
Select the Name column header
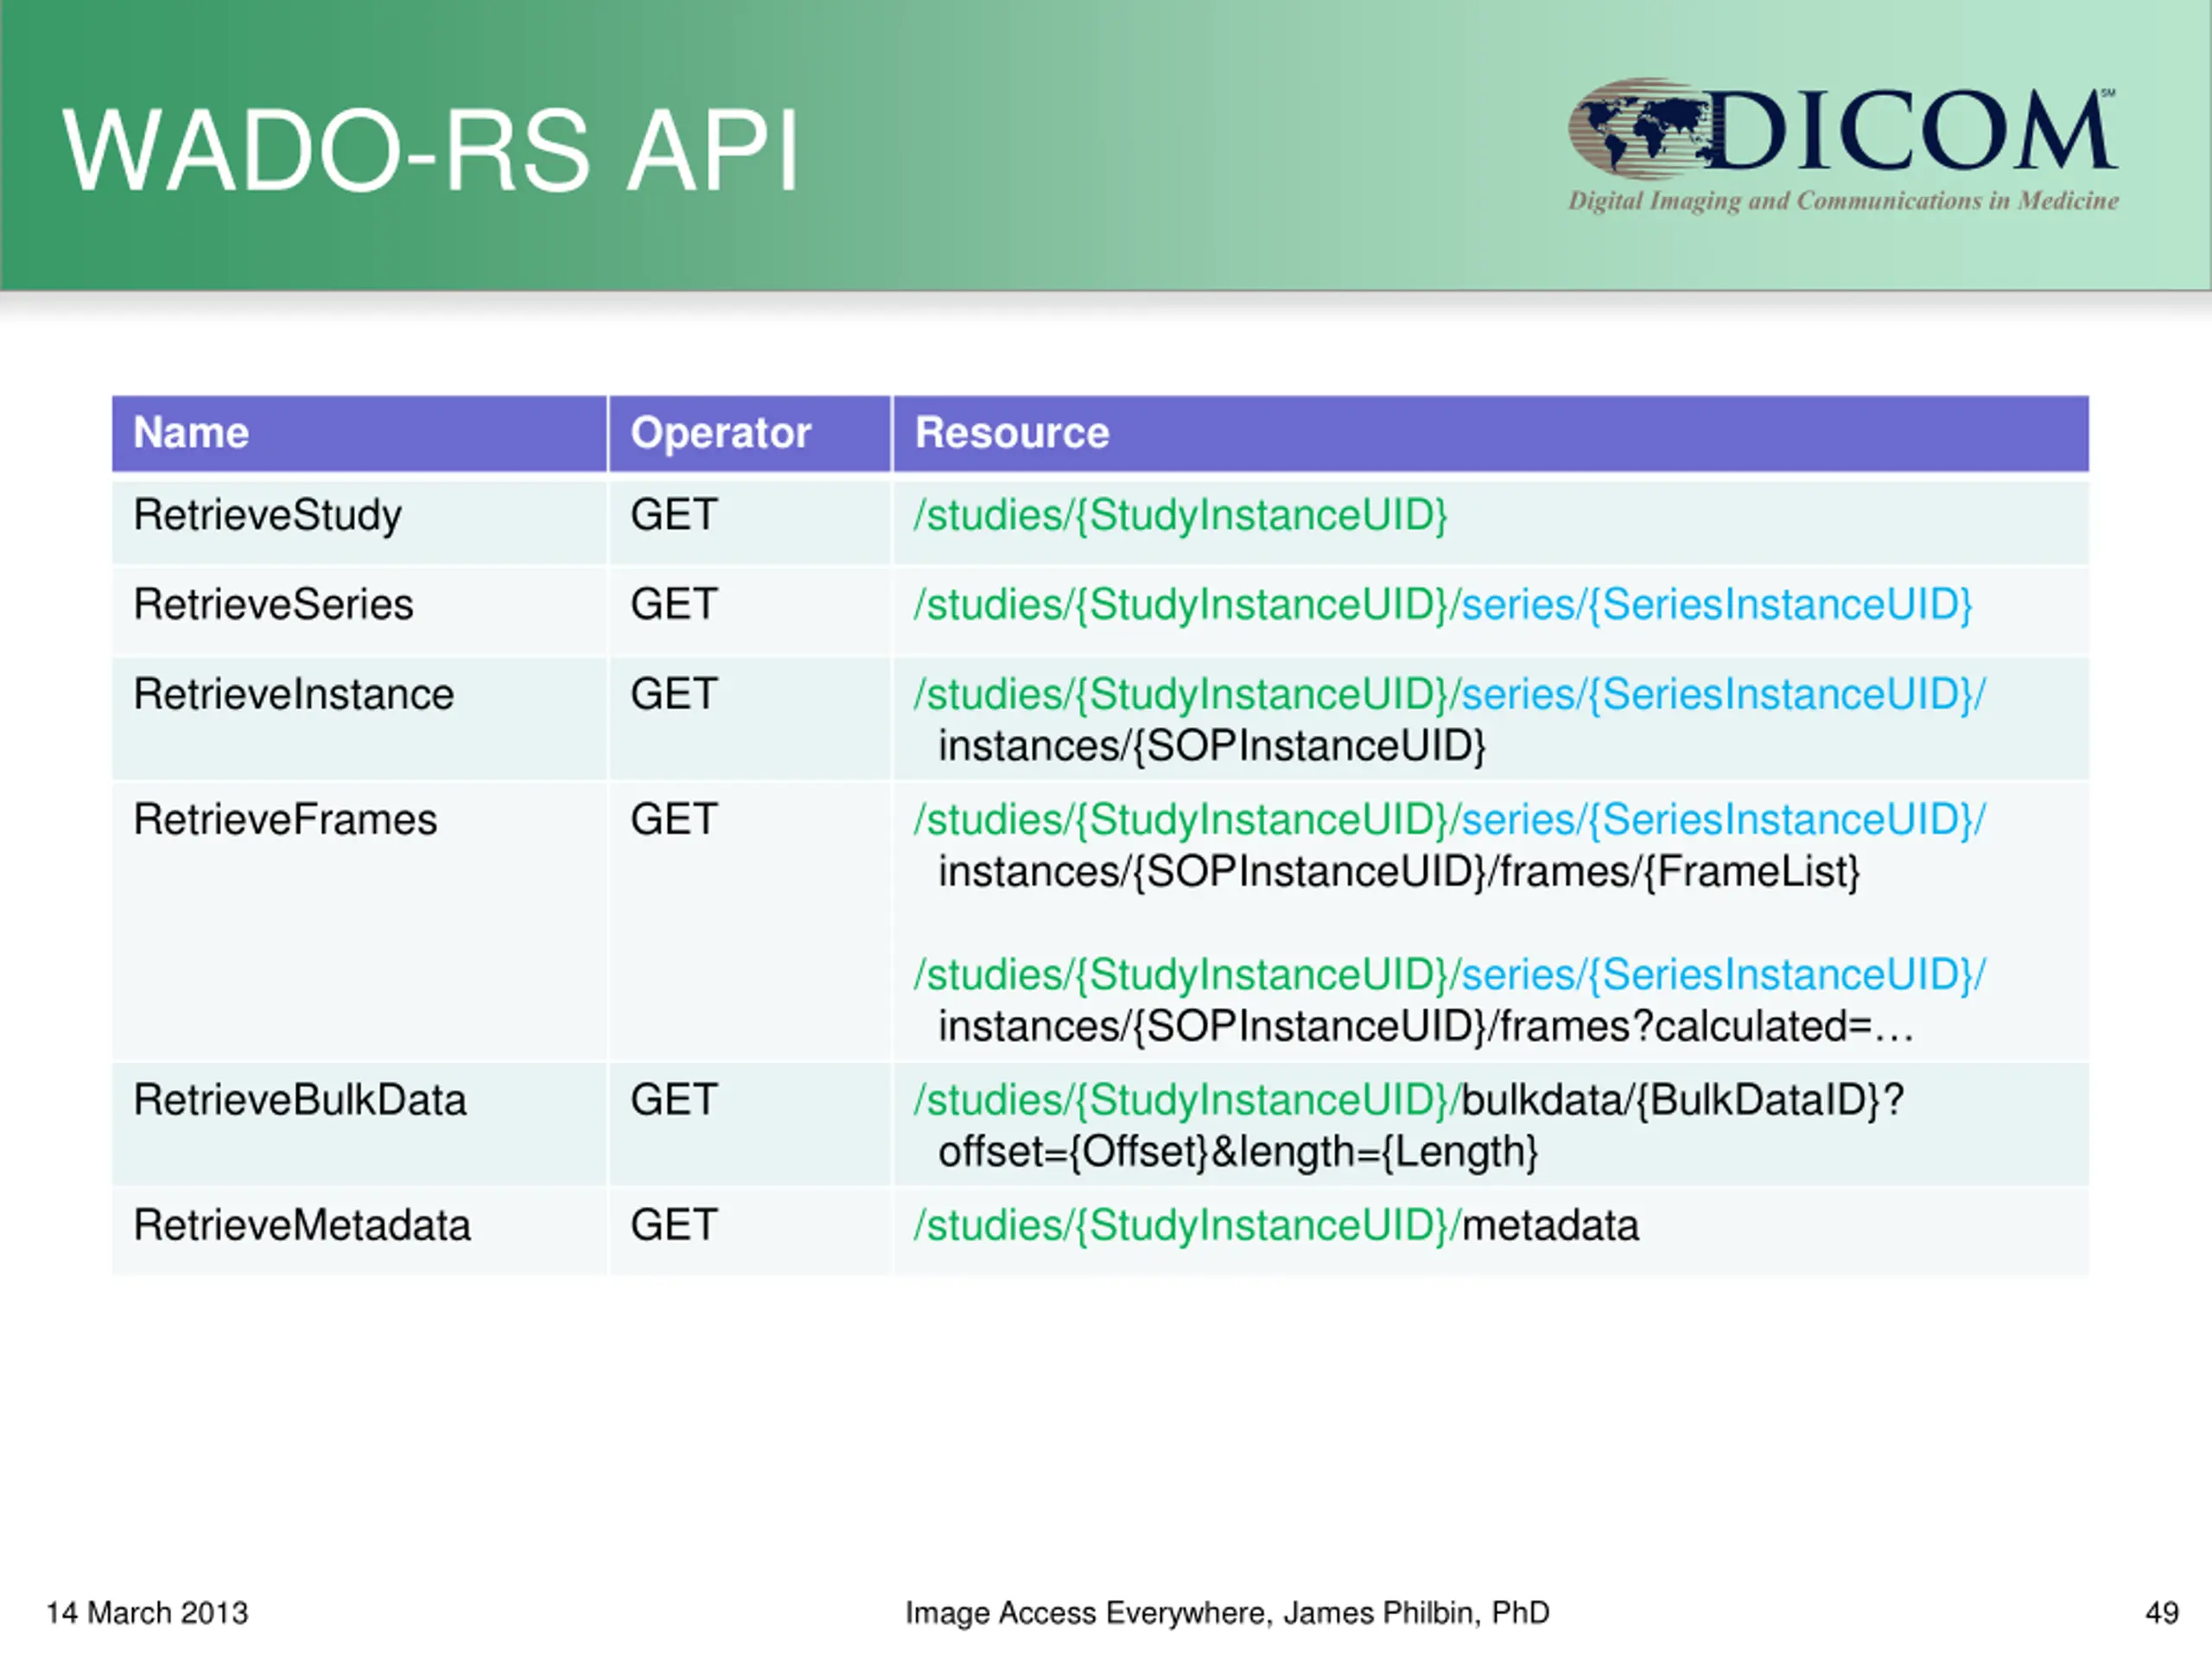359,433
